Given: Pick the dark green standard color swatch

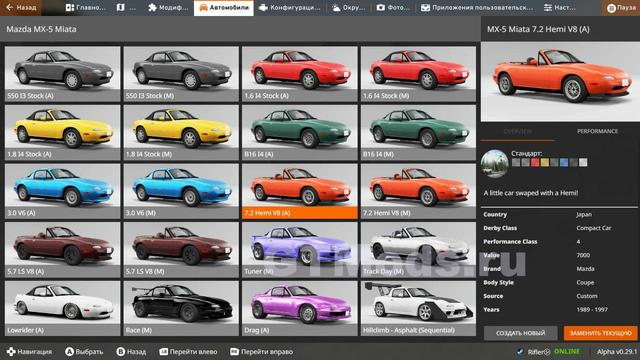Looking at the screenshot, I should [x=554, y=162].
